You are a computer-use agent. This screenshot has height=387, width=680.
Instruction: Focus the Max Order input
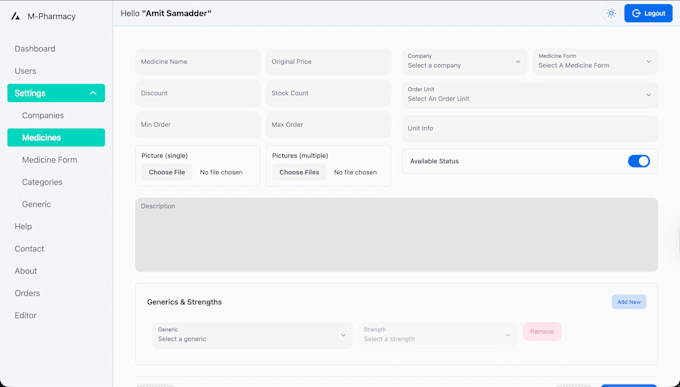click(328, 125)
